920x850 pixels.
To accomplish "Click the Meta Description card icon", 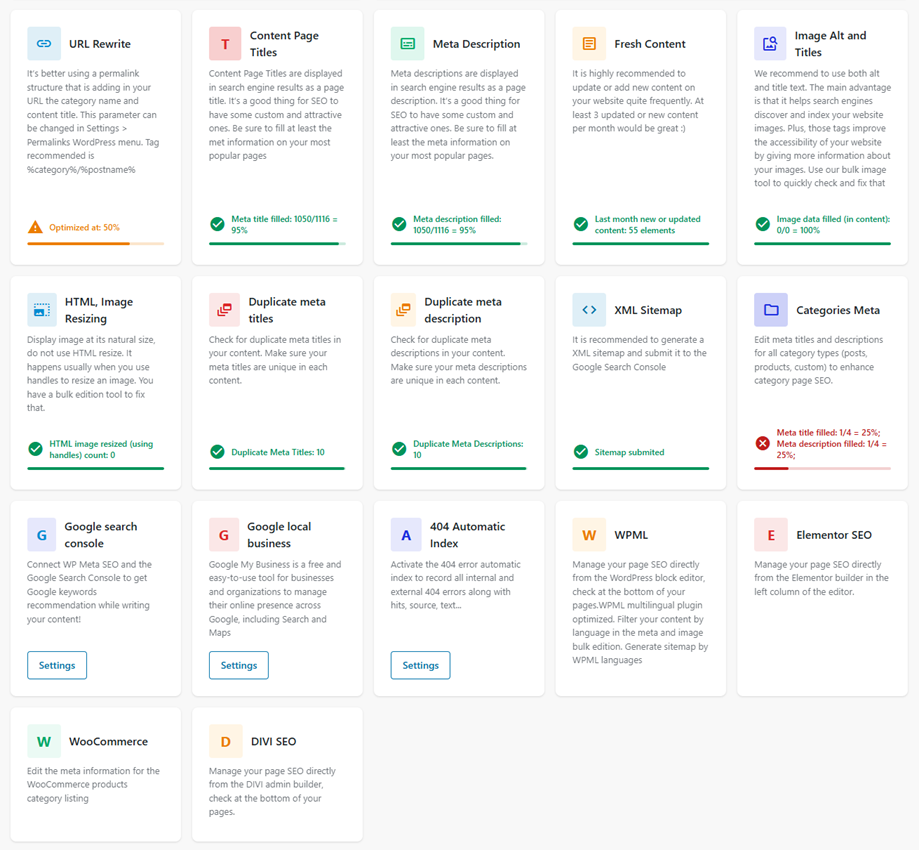I will (x=407, y=43).
